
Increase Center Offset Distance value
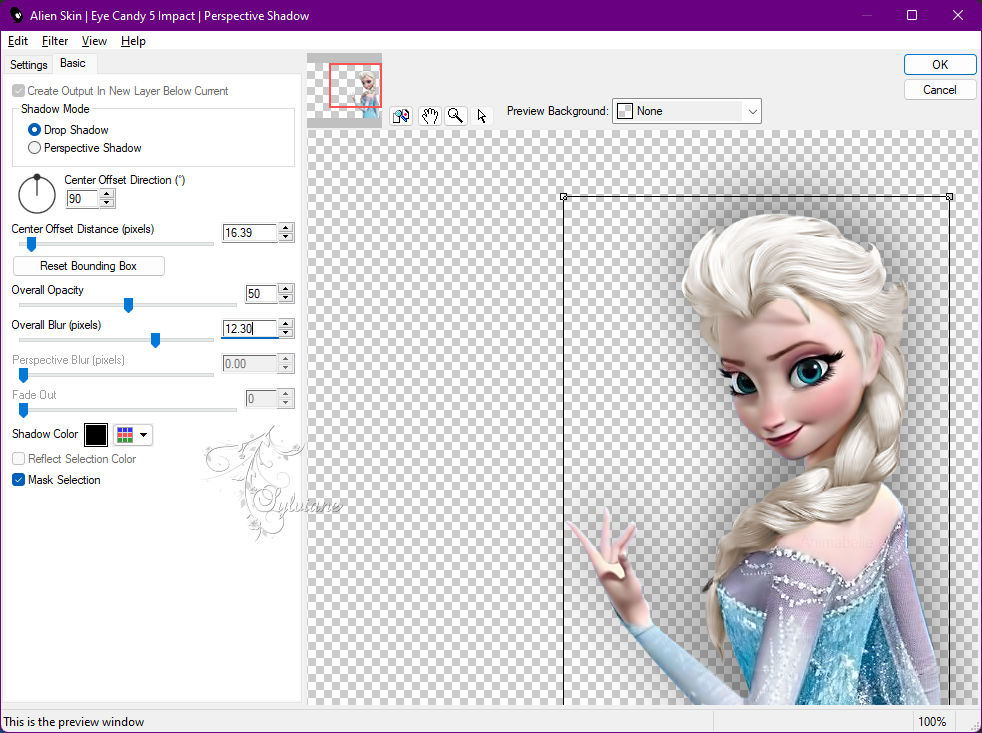click(286, 228)
